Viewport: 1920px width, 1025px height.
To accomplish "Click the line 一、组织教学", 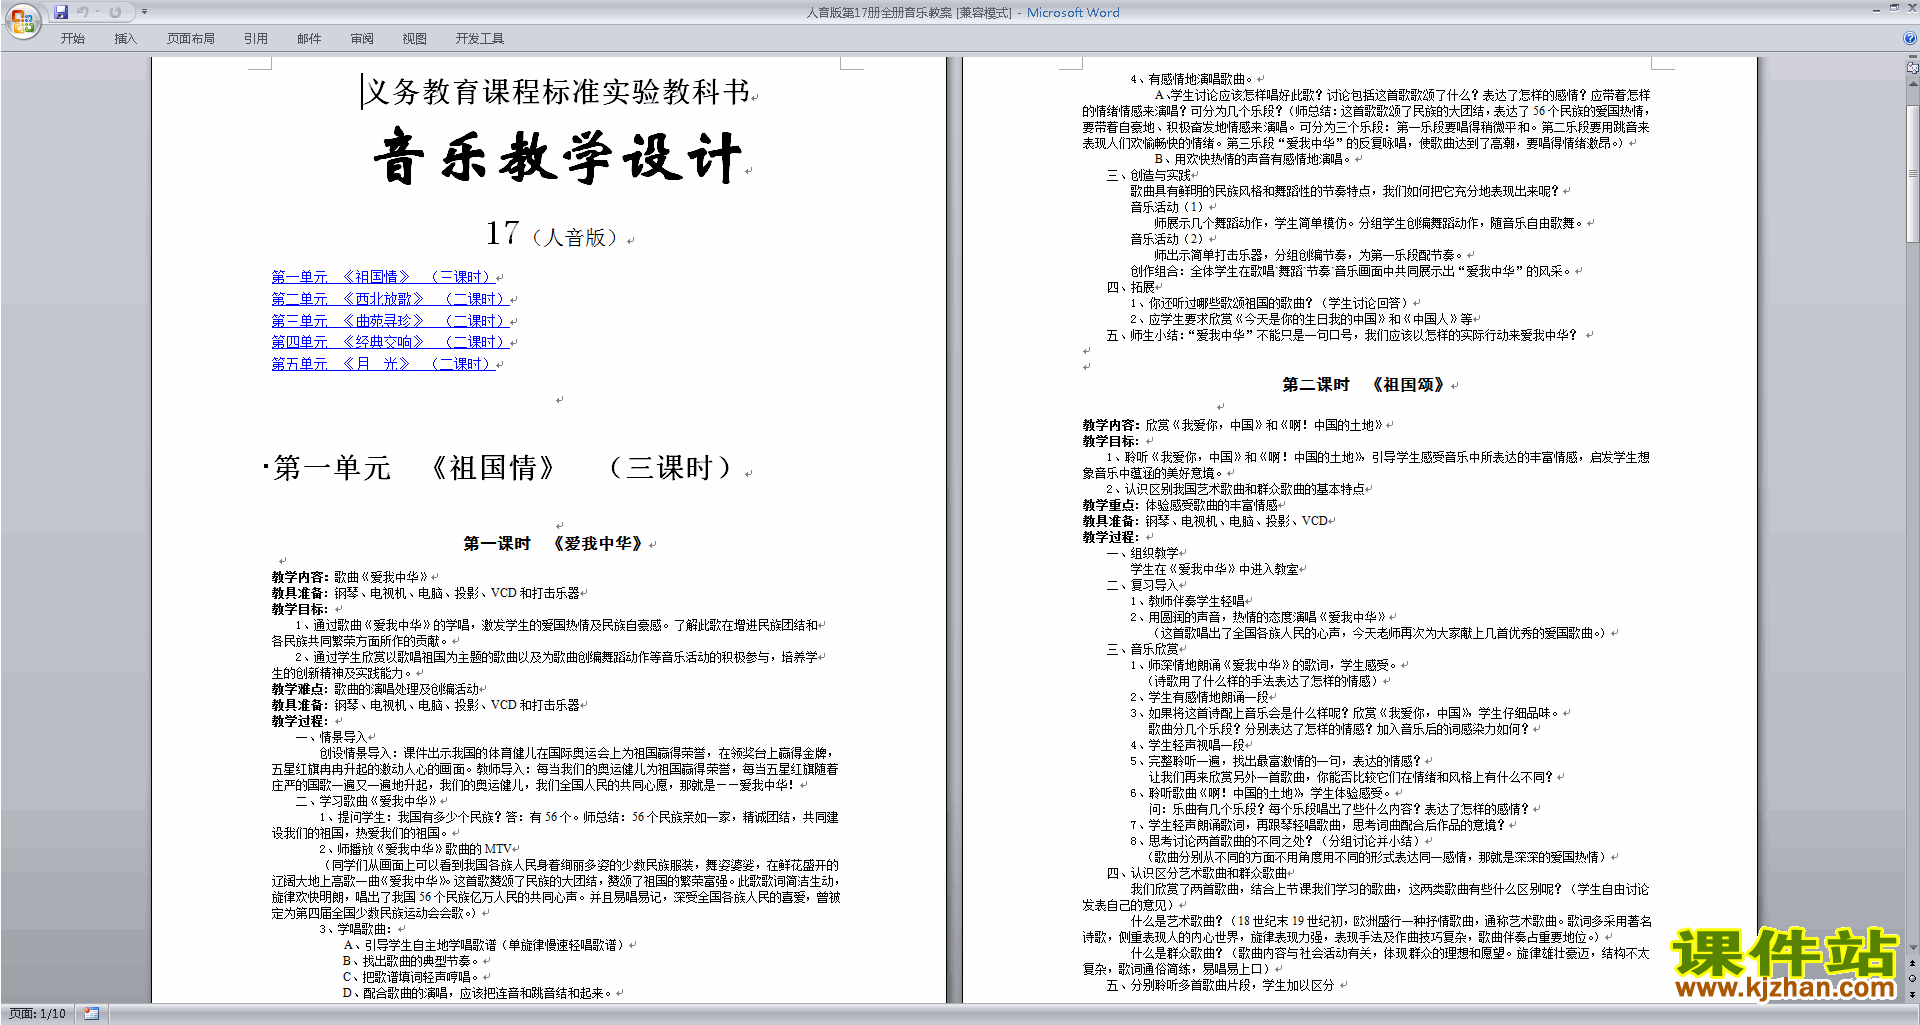I will click(x=1142, y=553).
